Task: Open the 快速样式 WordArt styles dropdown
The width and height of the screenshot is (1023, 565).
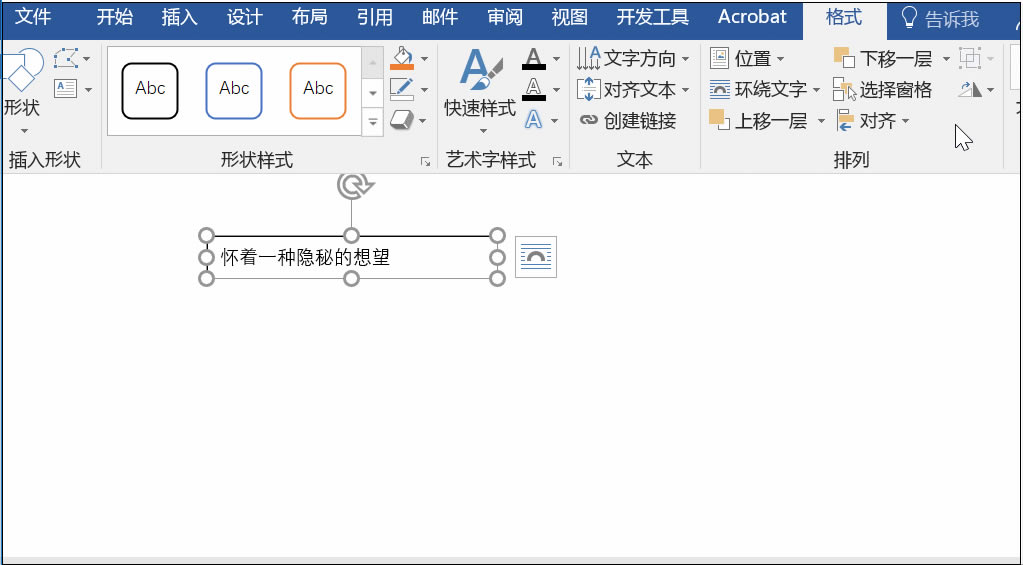Action: [480, 108]
